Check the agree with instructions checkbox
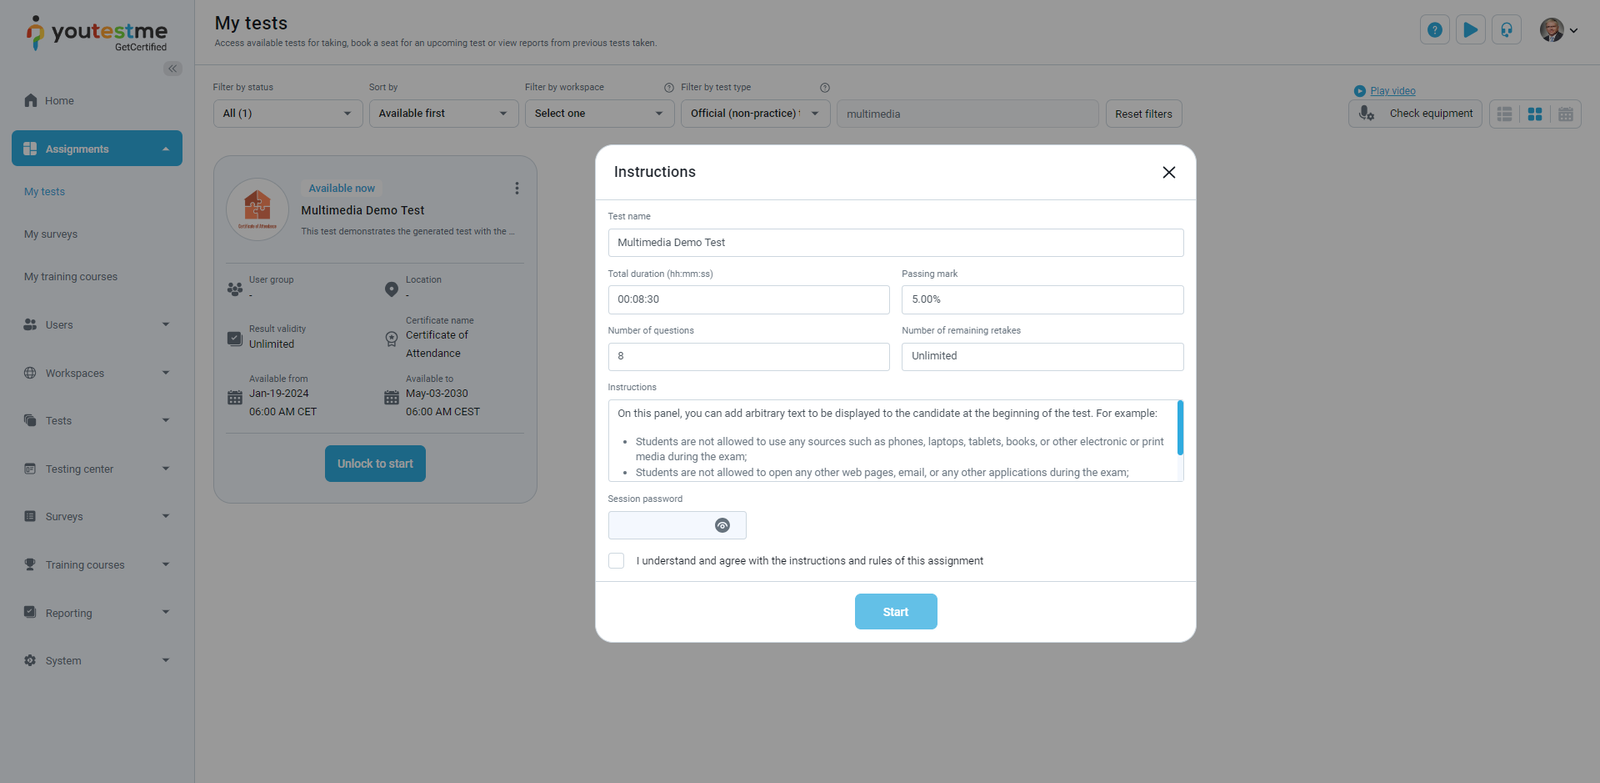 [x=616, y=561]
